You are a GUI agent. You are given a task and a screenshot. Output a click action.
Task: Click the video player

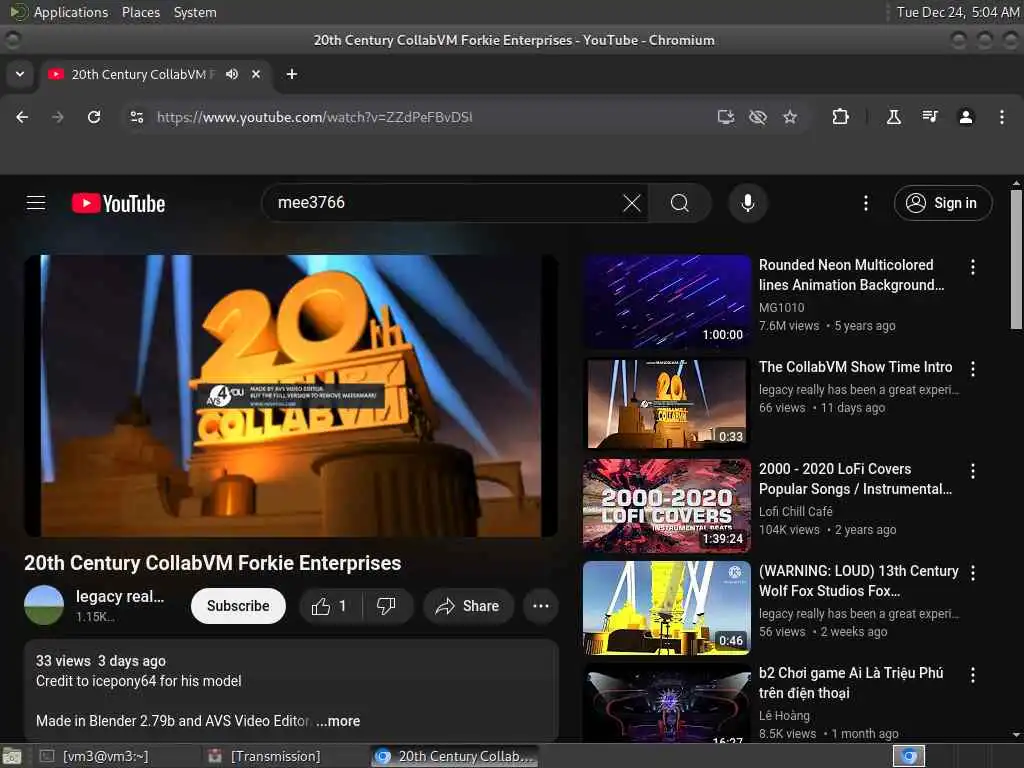(291, 396)
